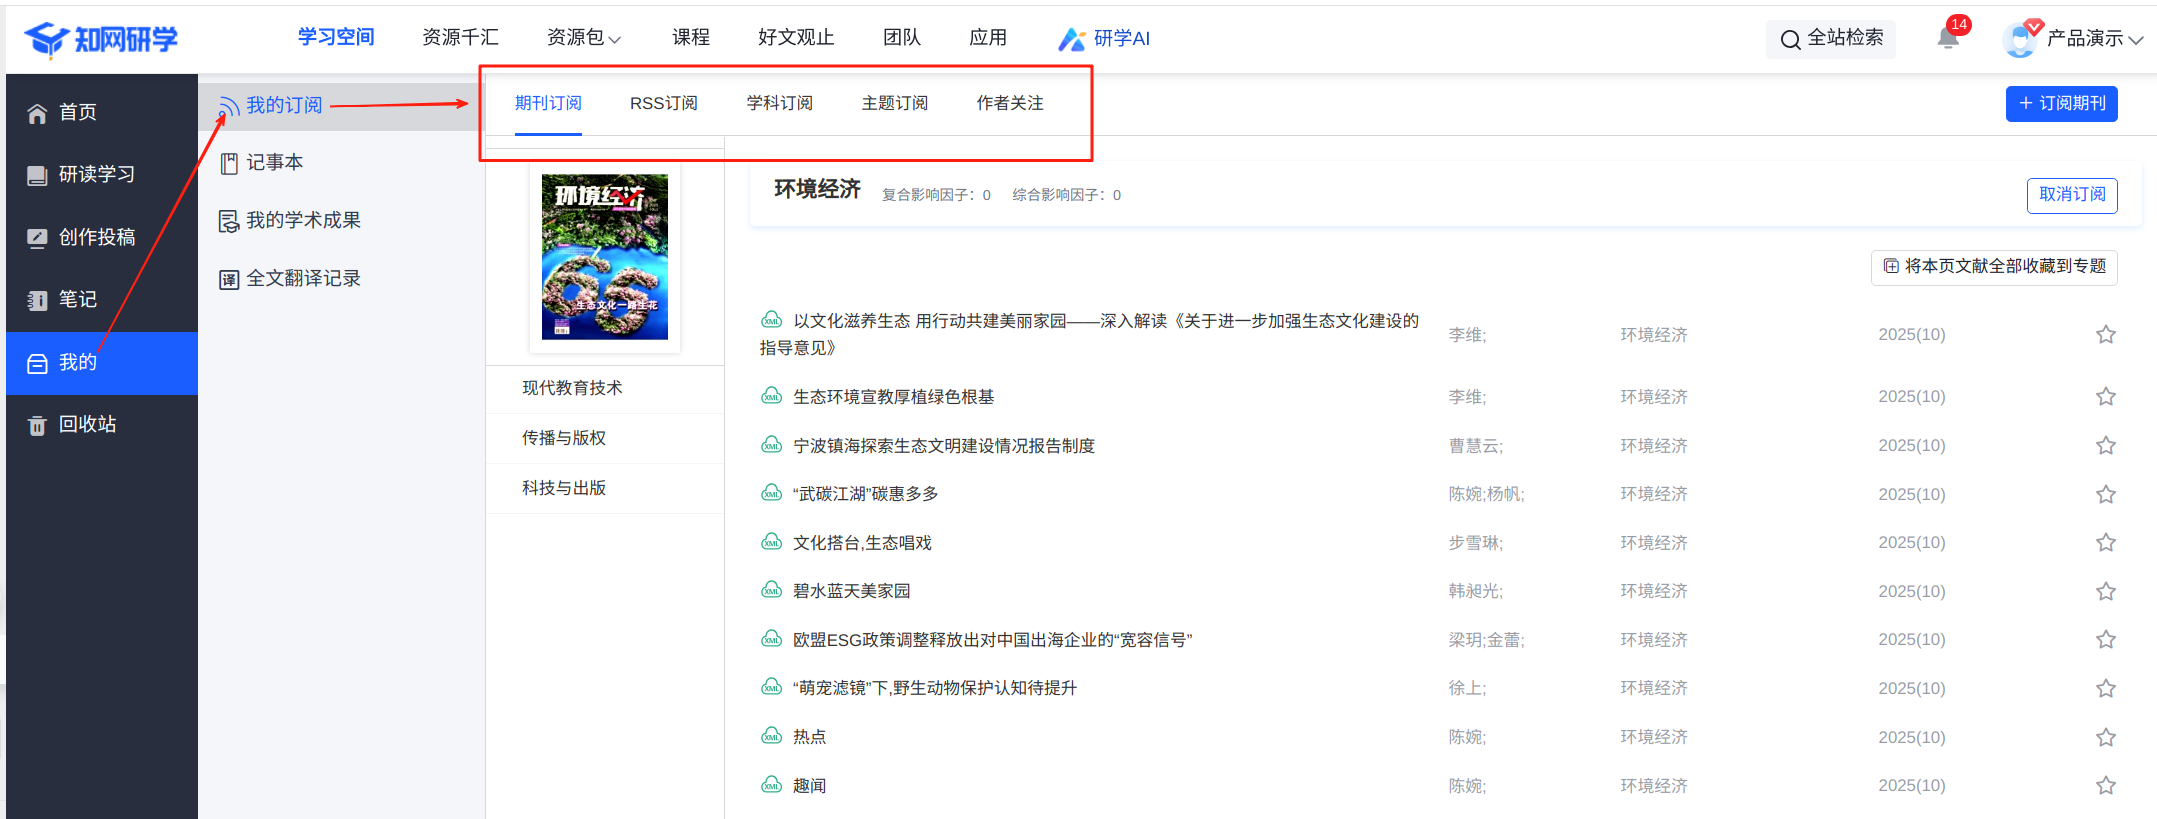Viewport: 2157px width, 819px height.
Task: Open the 回收站 trash in the sidebar
Action: pos(87,425)
